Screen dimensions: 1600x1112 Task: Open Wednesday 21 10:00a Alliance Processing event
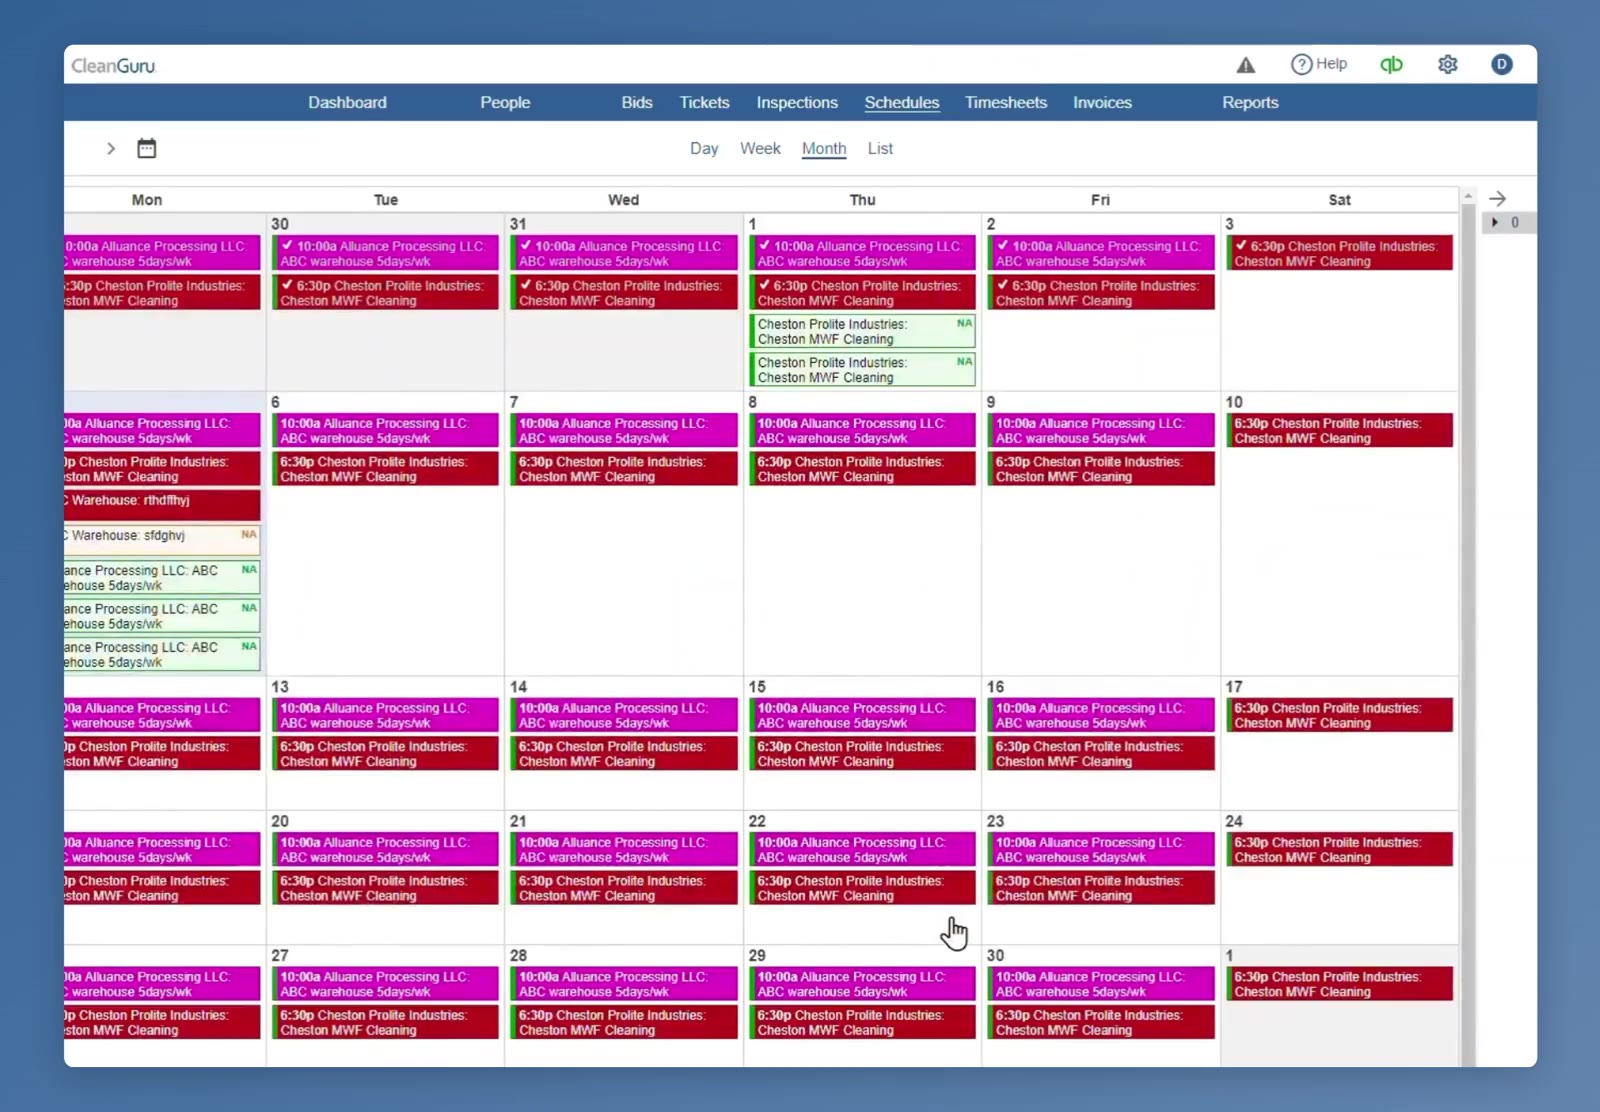pyautogui.click(x=624, y=849)
